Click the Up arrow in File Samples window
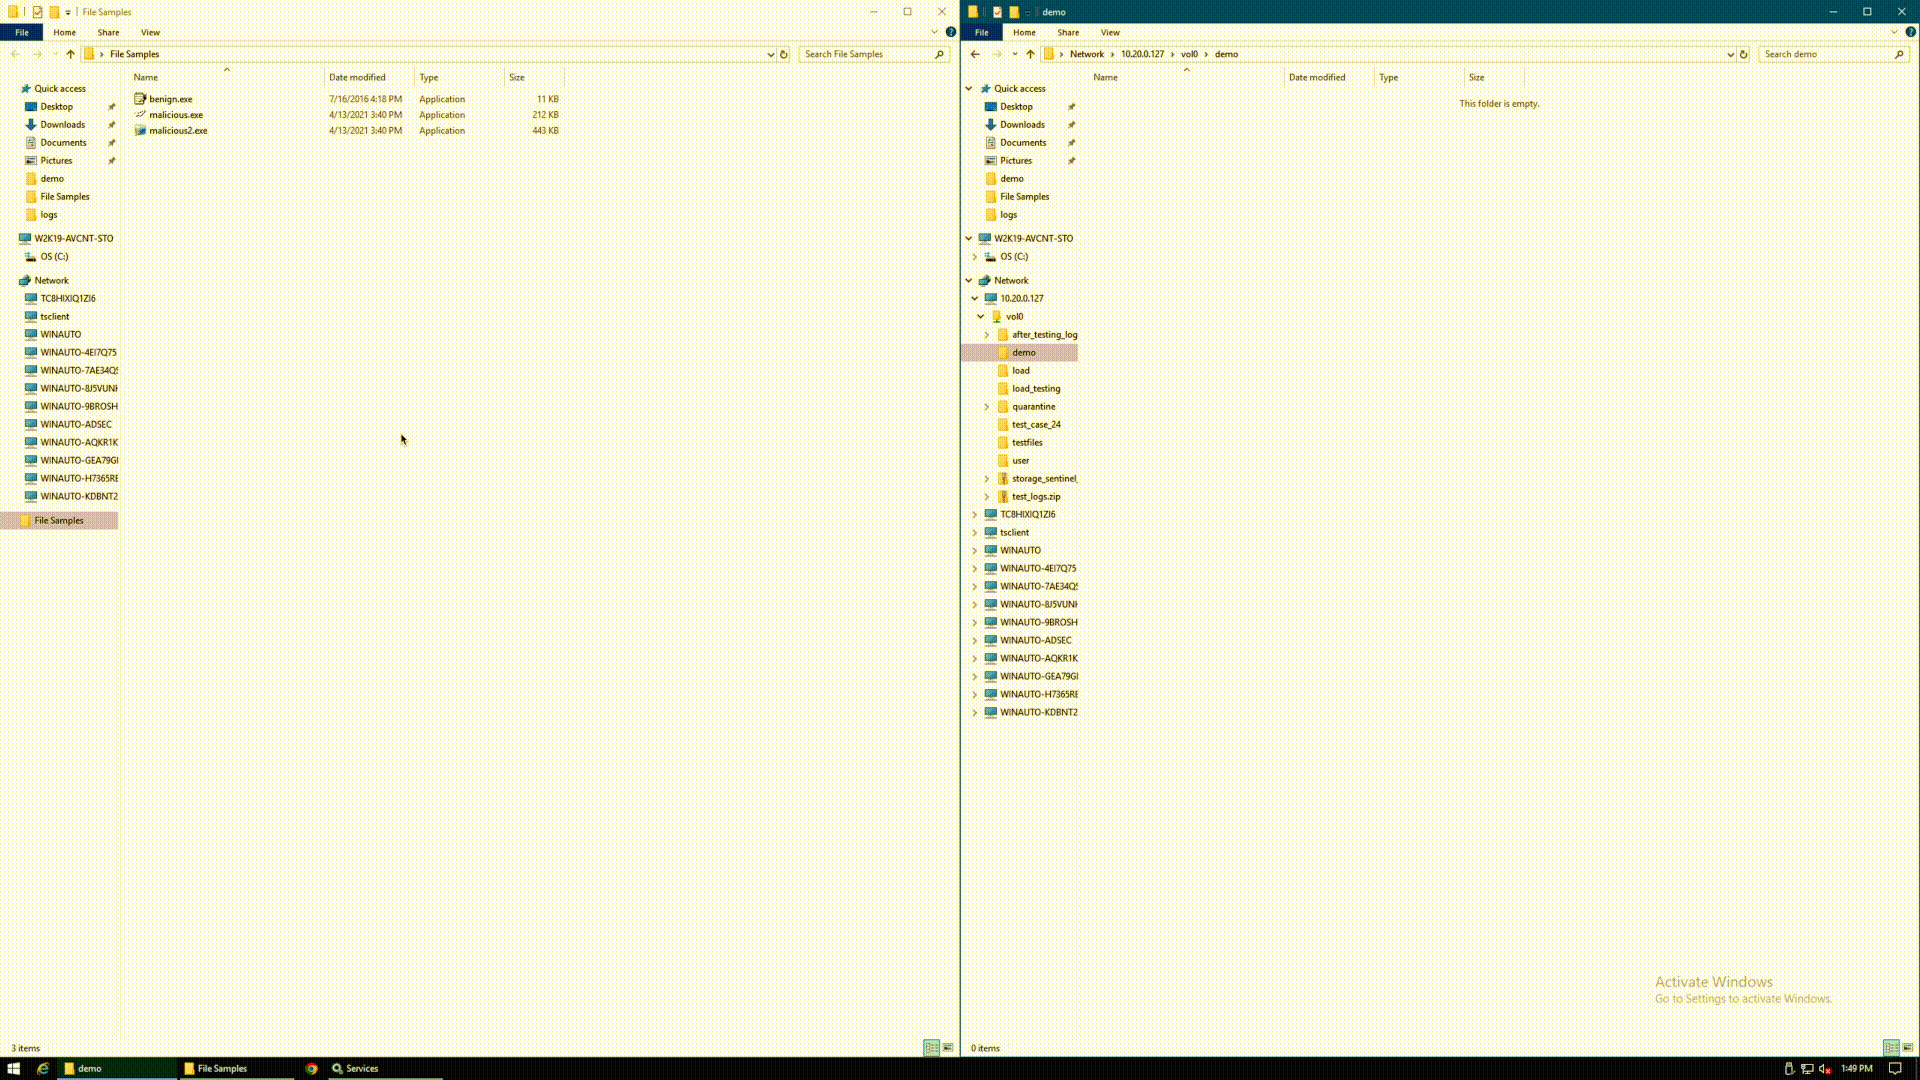Image resolution: width=1920 pixels, height=1080 pixels. pos(70,54)
